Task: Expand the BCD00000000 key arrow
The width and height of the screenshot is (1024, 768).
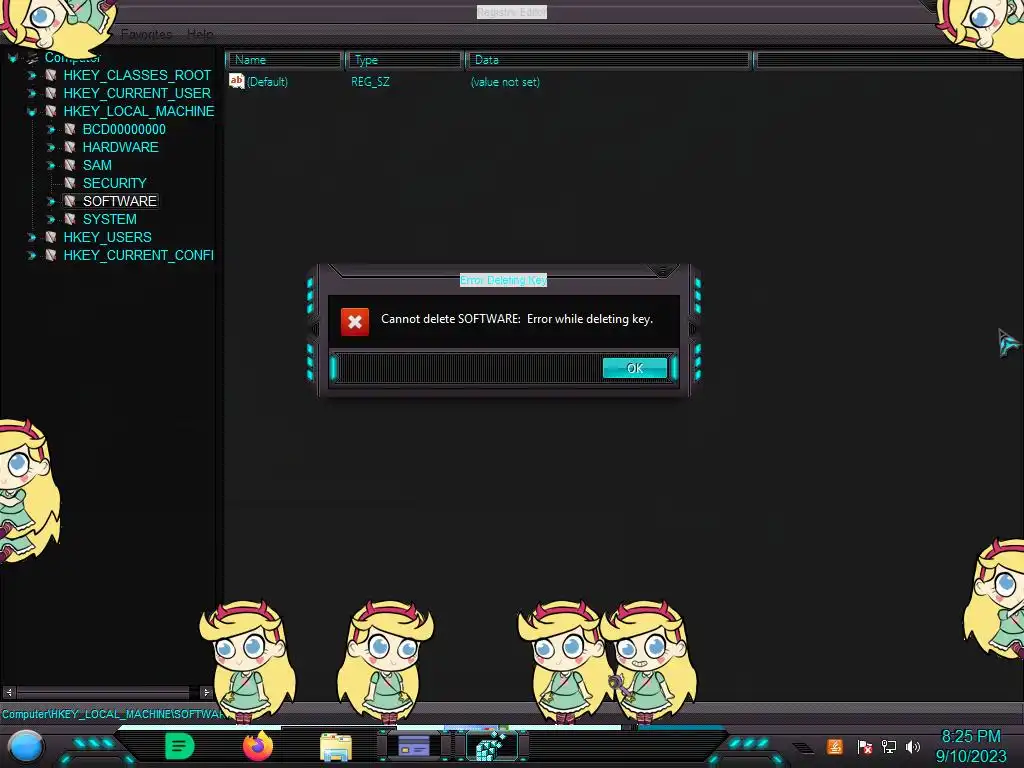Action: [x=51, y=129]
